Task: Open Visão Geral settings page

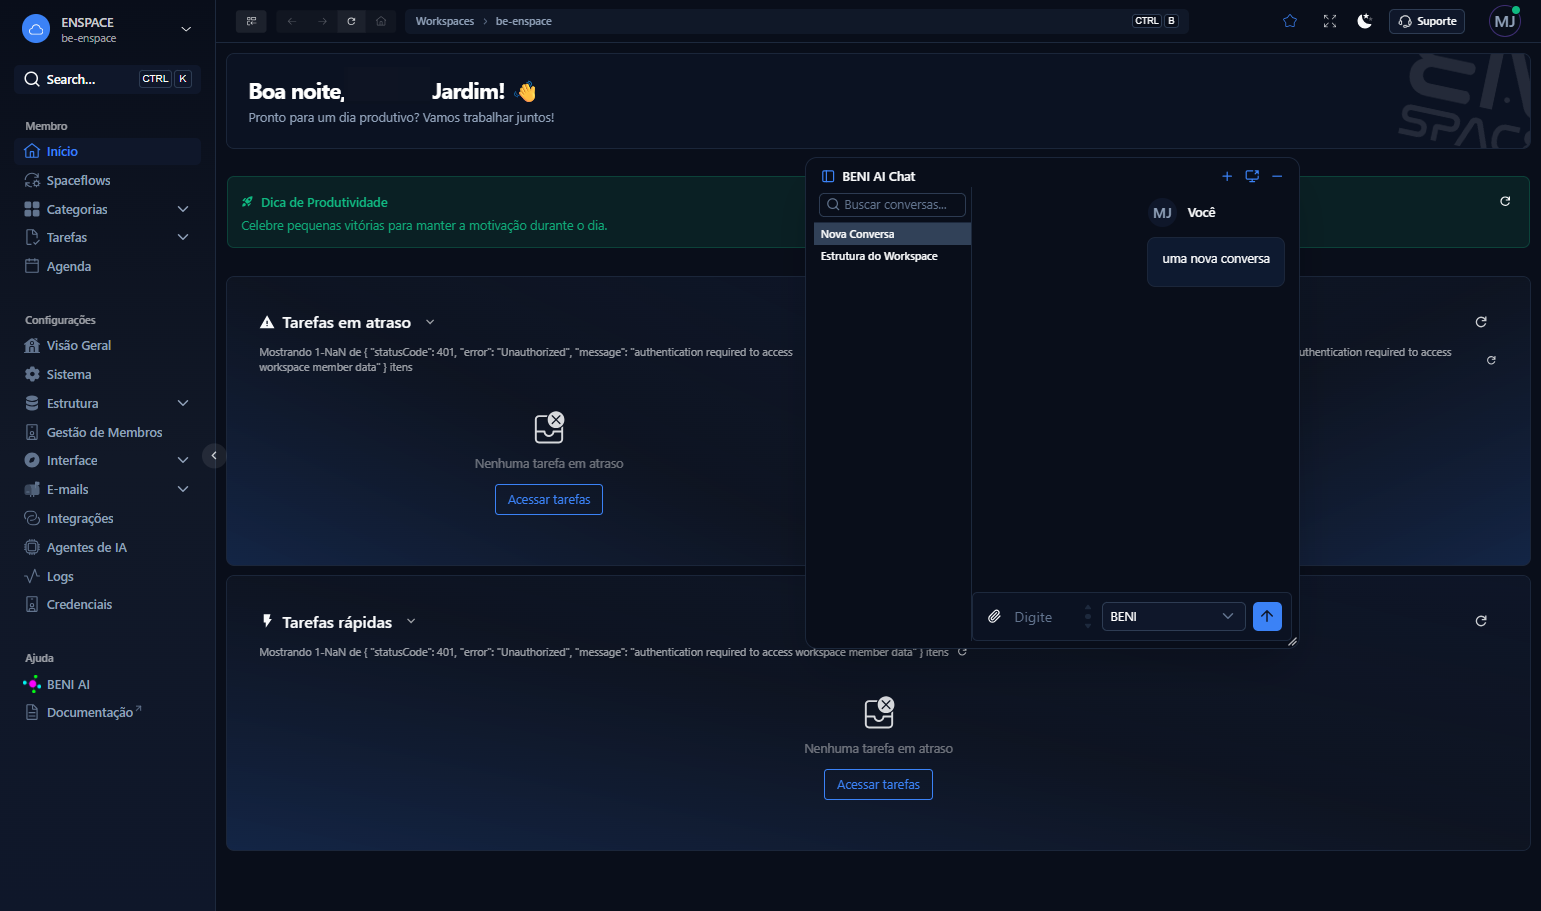Action: tap(107, 345)
